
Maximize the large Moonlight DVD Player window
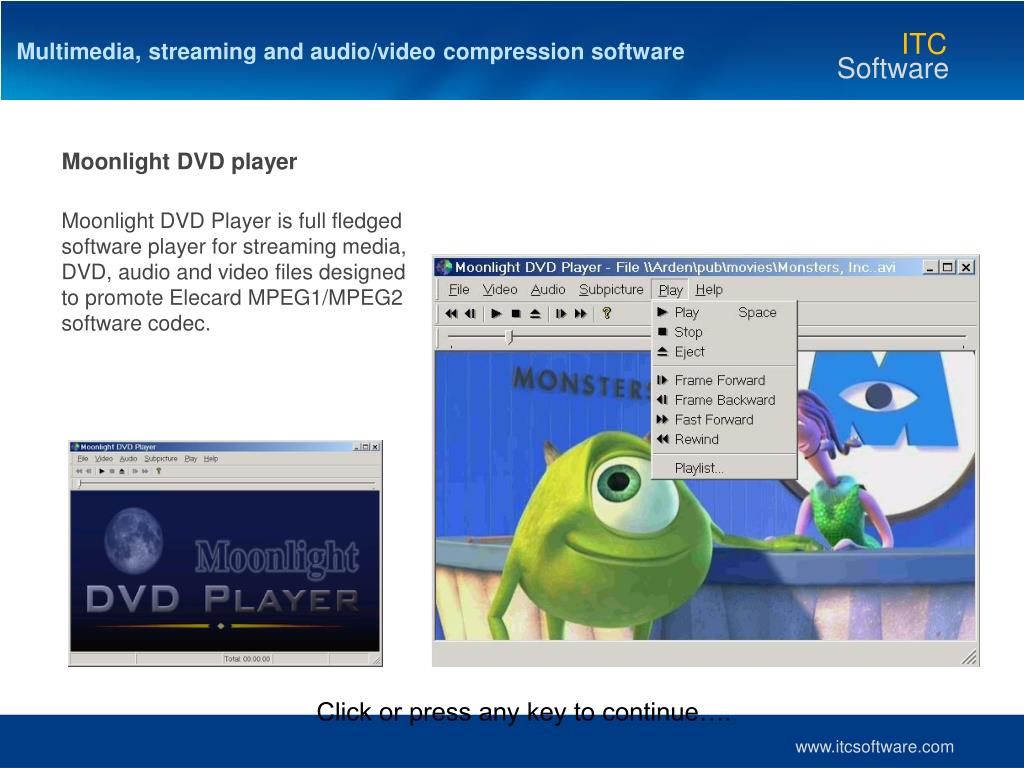947,267
